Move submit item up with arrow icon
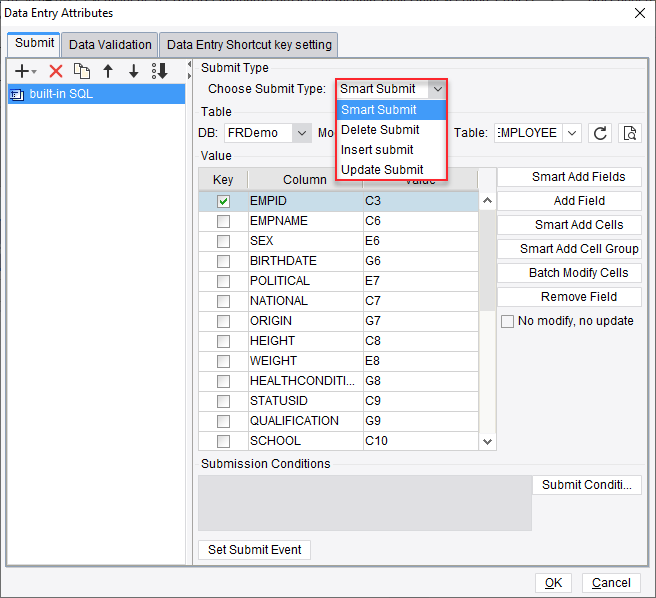 (108, 71)
